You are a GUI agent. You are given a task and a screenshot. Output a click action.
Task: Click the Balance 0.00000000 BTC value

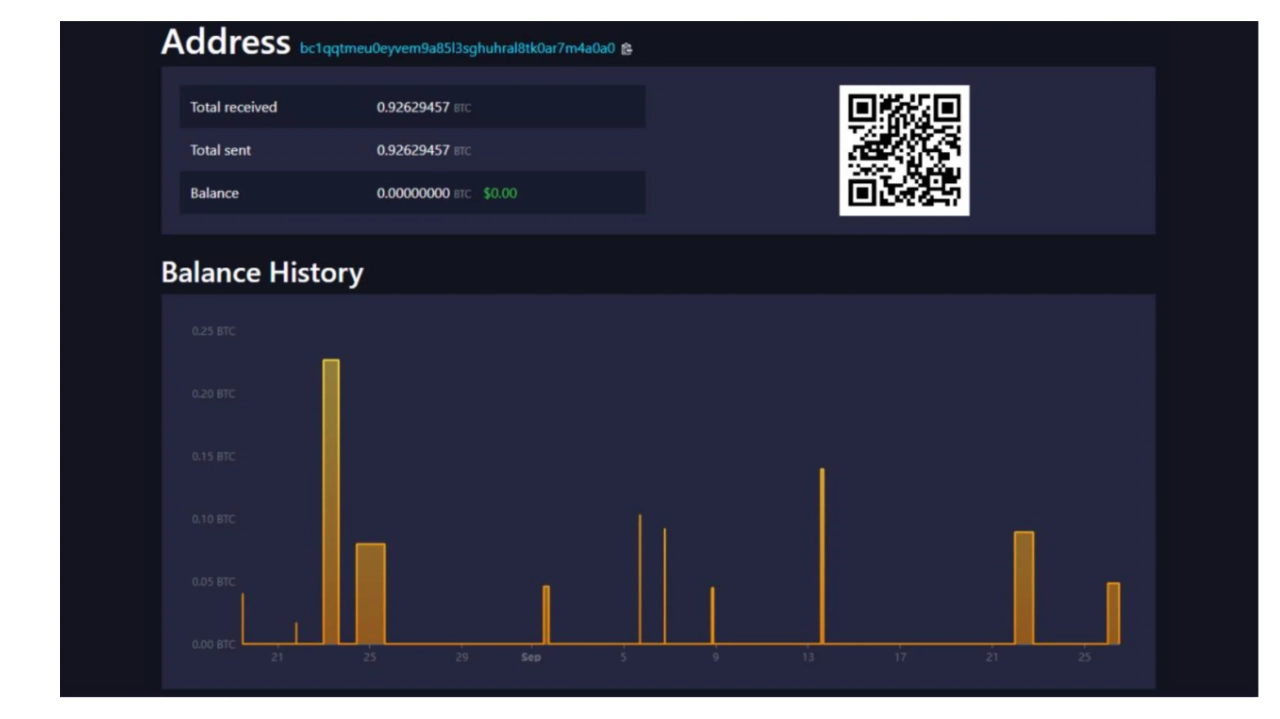pos(413,193)
